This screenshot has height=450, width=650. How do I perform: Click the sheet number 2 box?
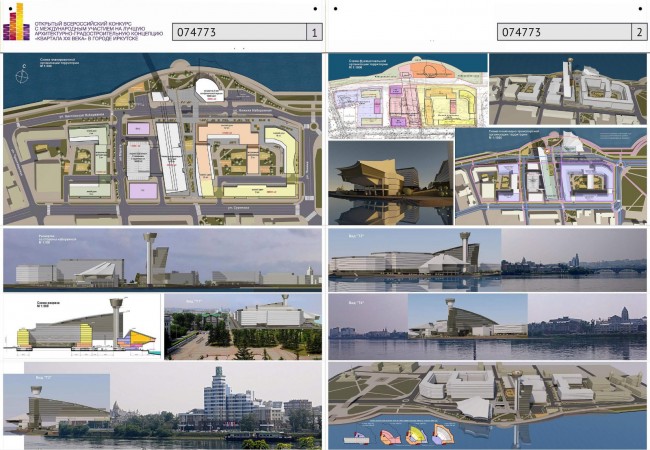coord(639,32)
